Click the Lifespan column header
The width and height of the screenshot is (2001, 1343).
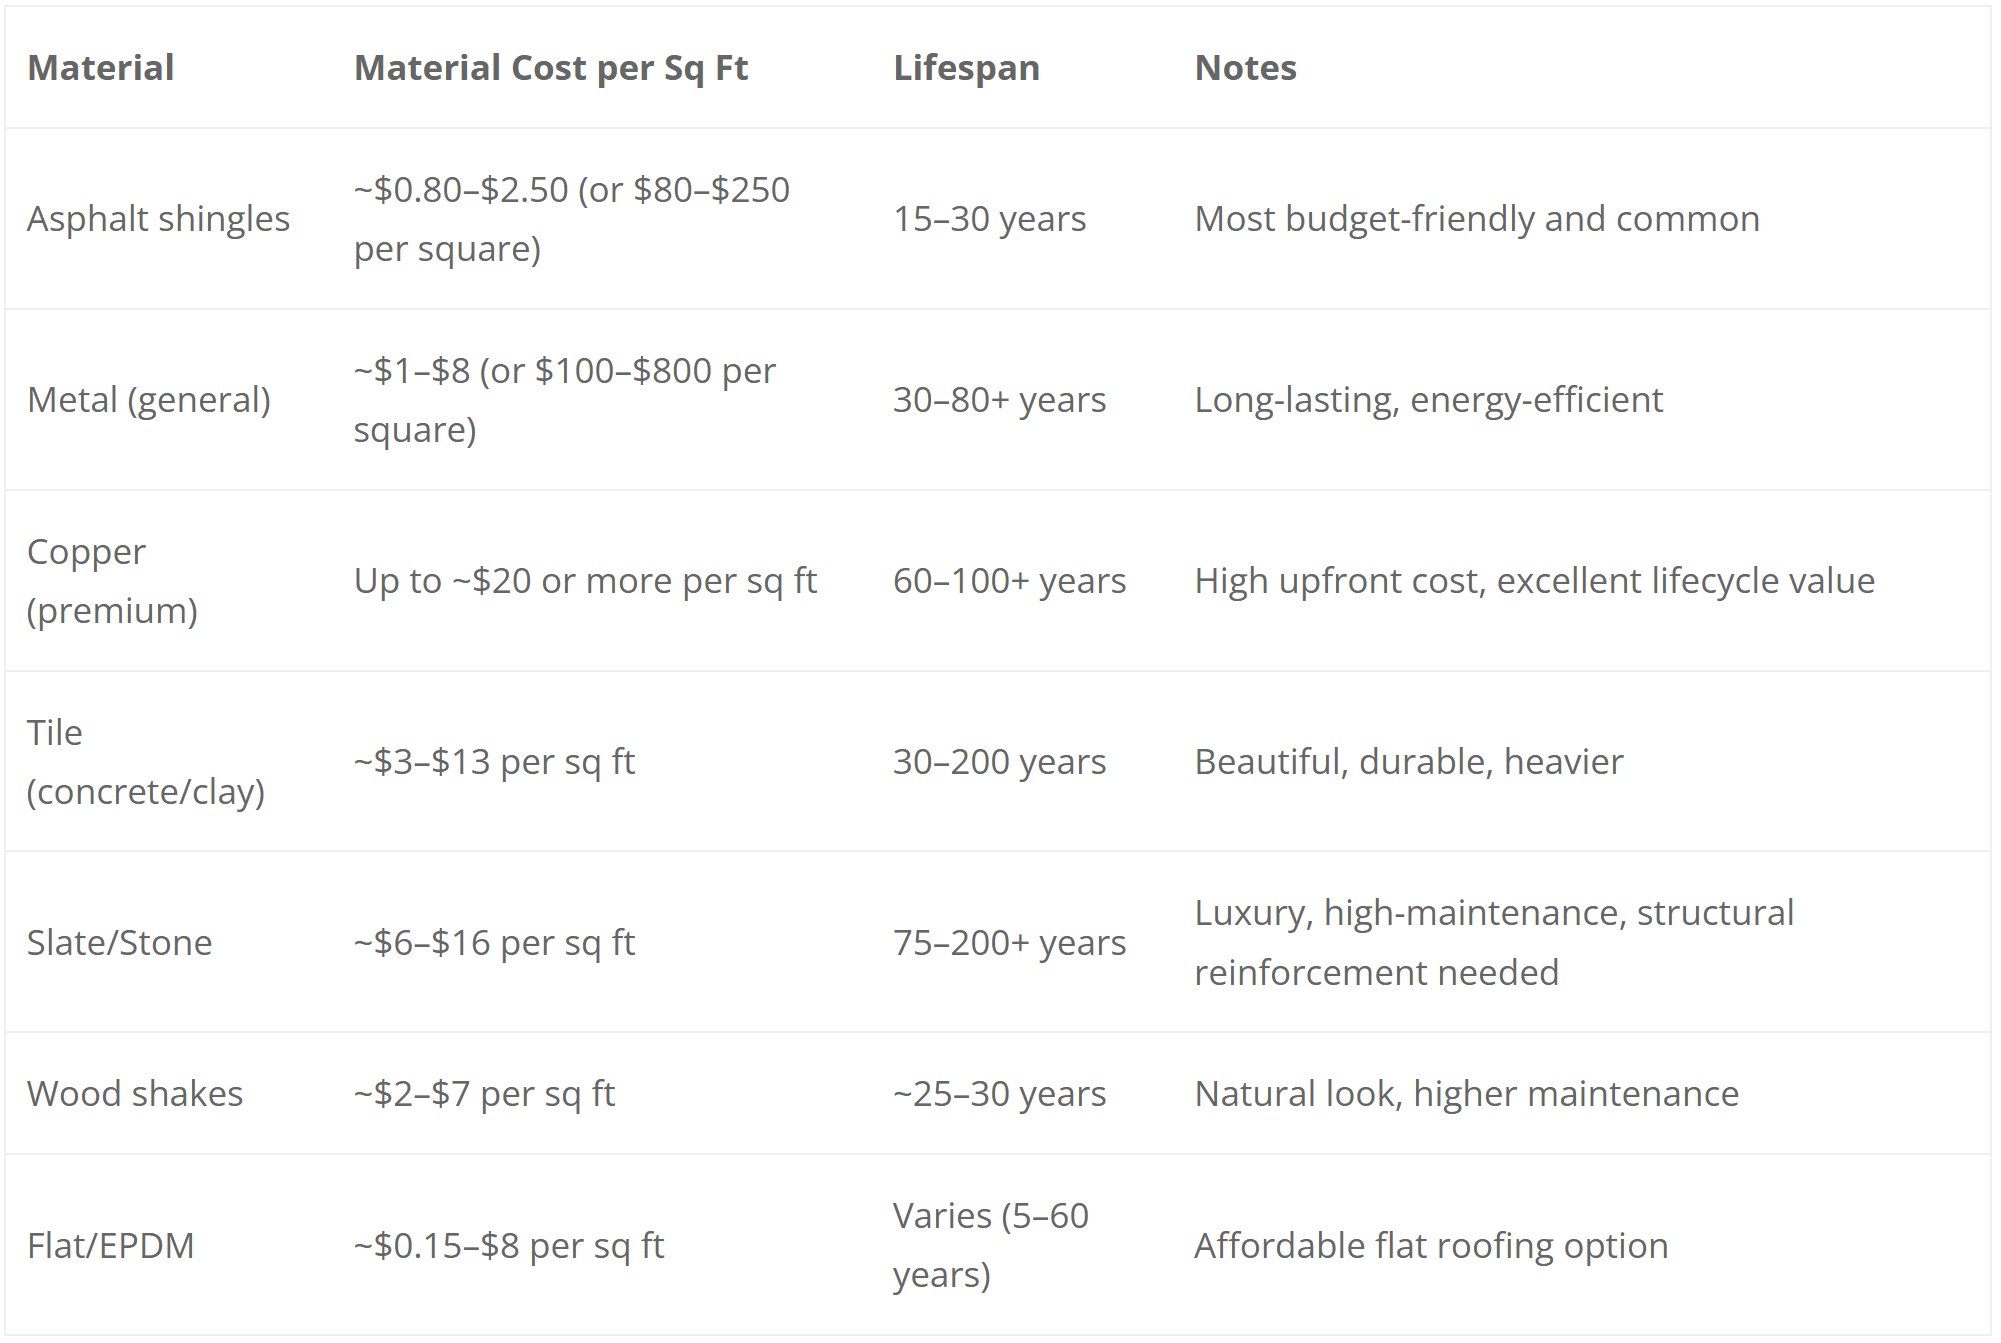pos(966,68)
